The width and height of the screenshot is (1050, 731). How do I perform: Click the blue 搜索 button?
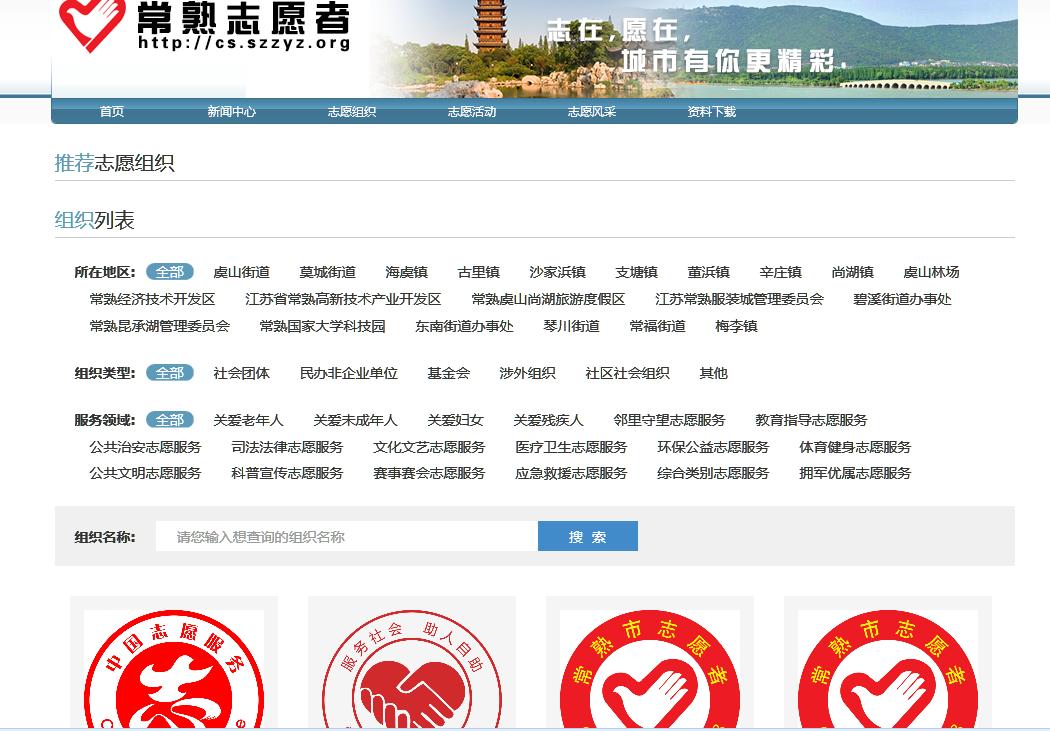[x=588, y=536]
